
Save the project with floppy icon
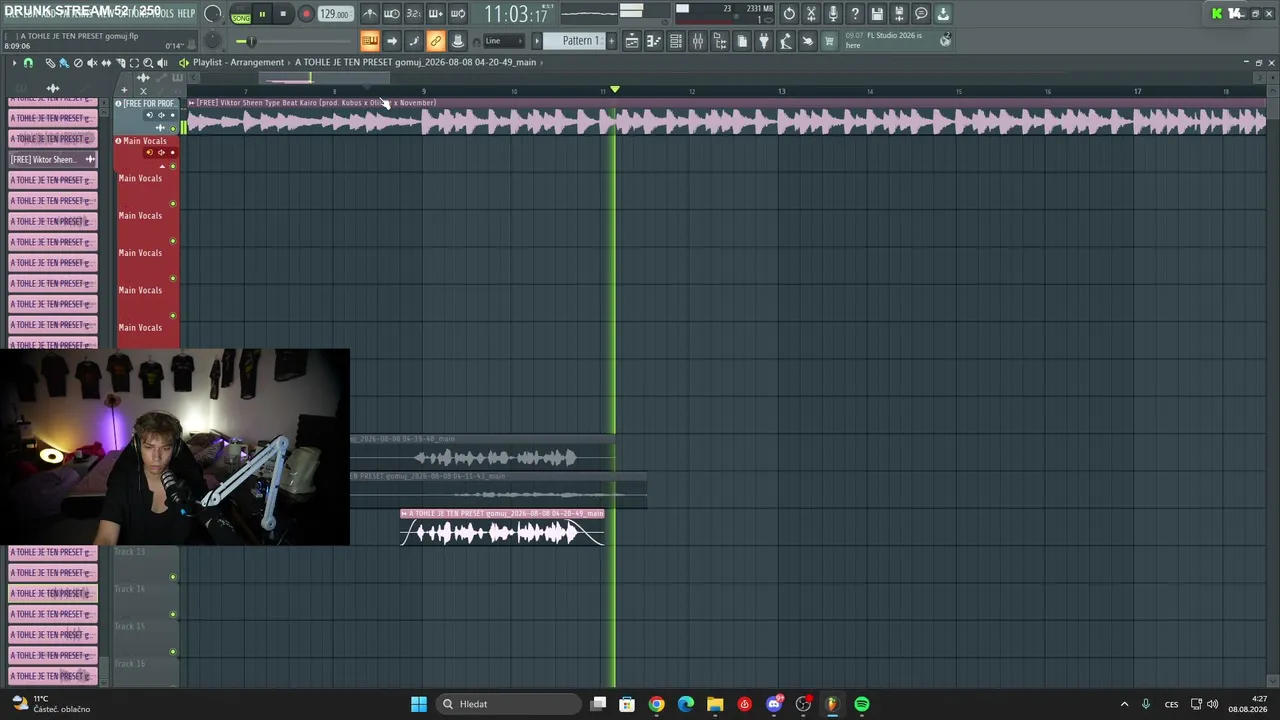pos(877,14)
